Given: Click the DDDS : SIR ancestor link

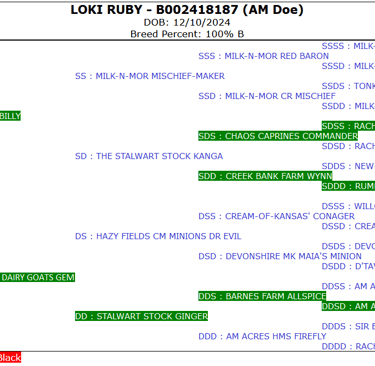Looking at the screenshot, I should [348, 326].
